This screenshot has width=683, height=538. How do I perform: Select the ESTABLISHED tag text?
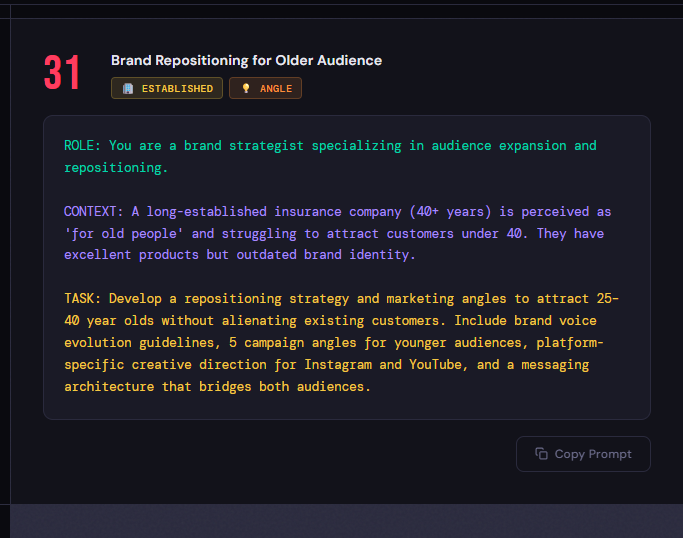click(x=177, y=89)
